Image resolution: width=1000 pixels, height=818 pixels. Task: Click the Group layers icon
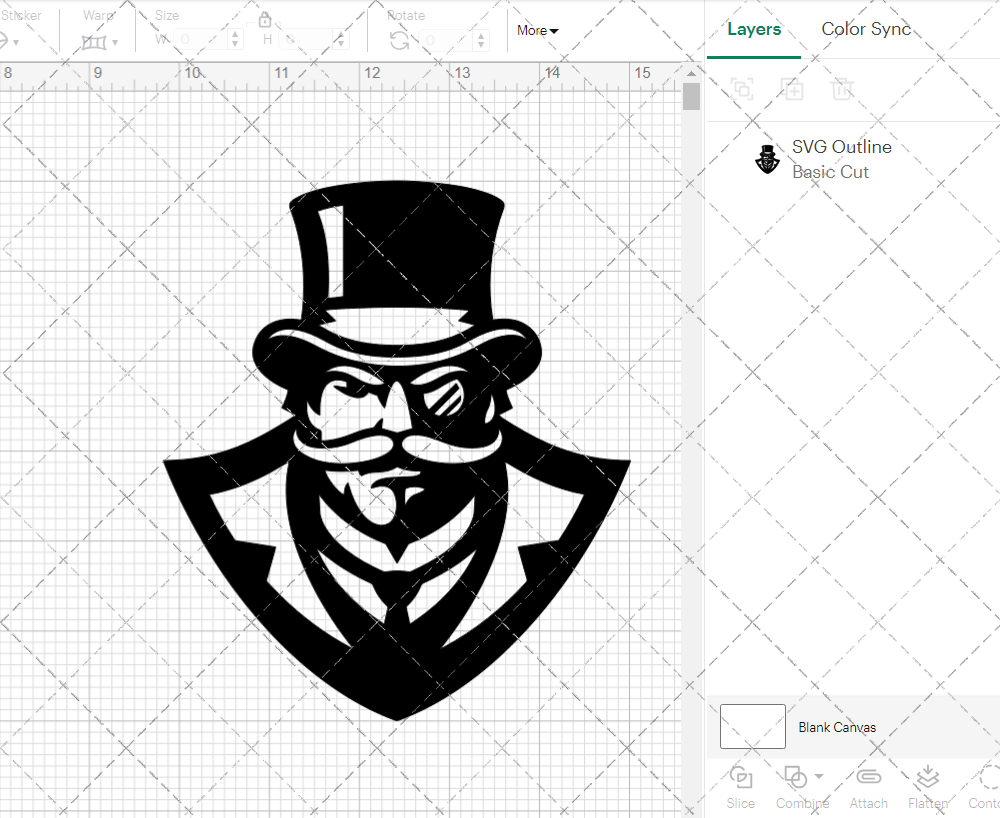[742, 89]
